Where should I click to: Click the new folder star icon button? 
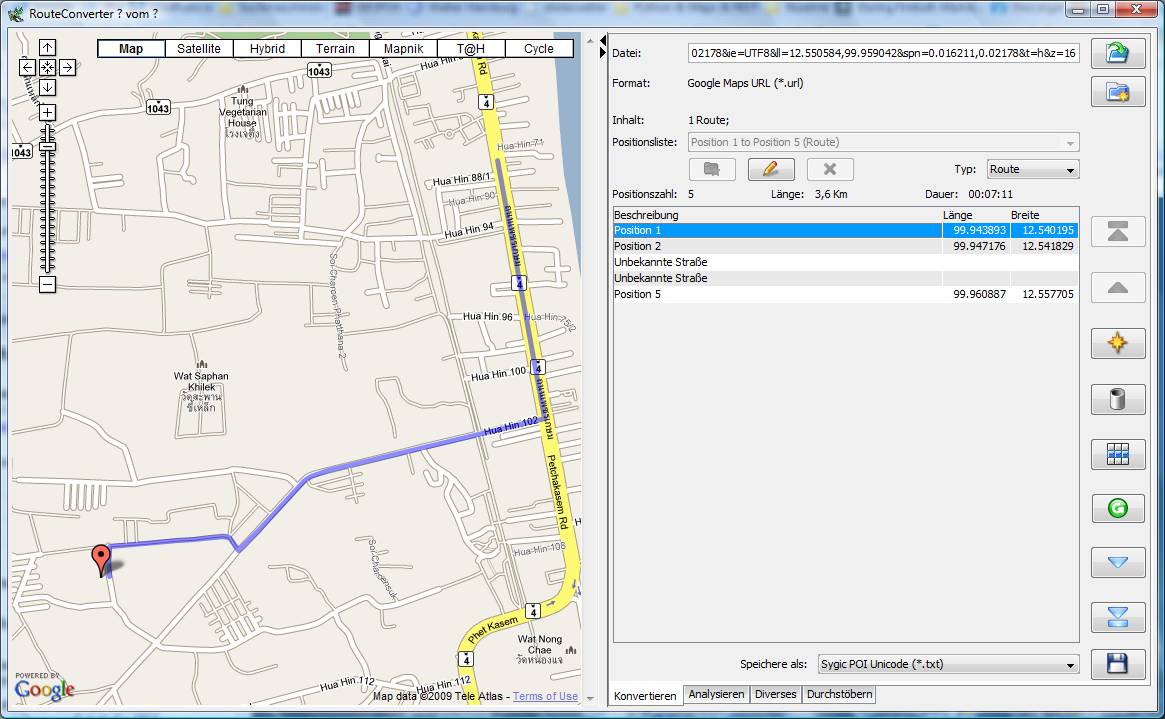click(x=1117, y=93)
